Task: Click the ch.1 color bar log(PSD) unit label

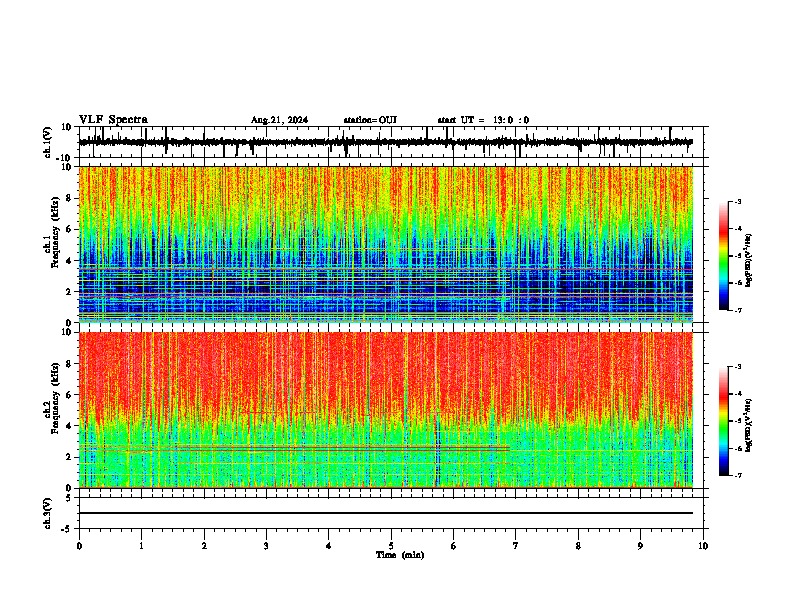Action: pyautogui.click(x=749, y=261)
